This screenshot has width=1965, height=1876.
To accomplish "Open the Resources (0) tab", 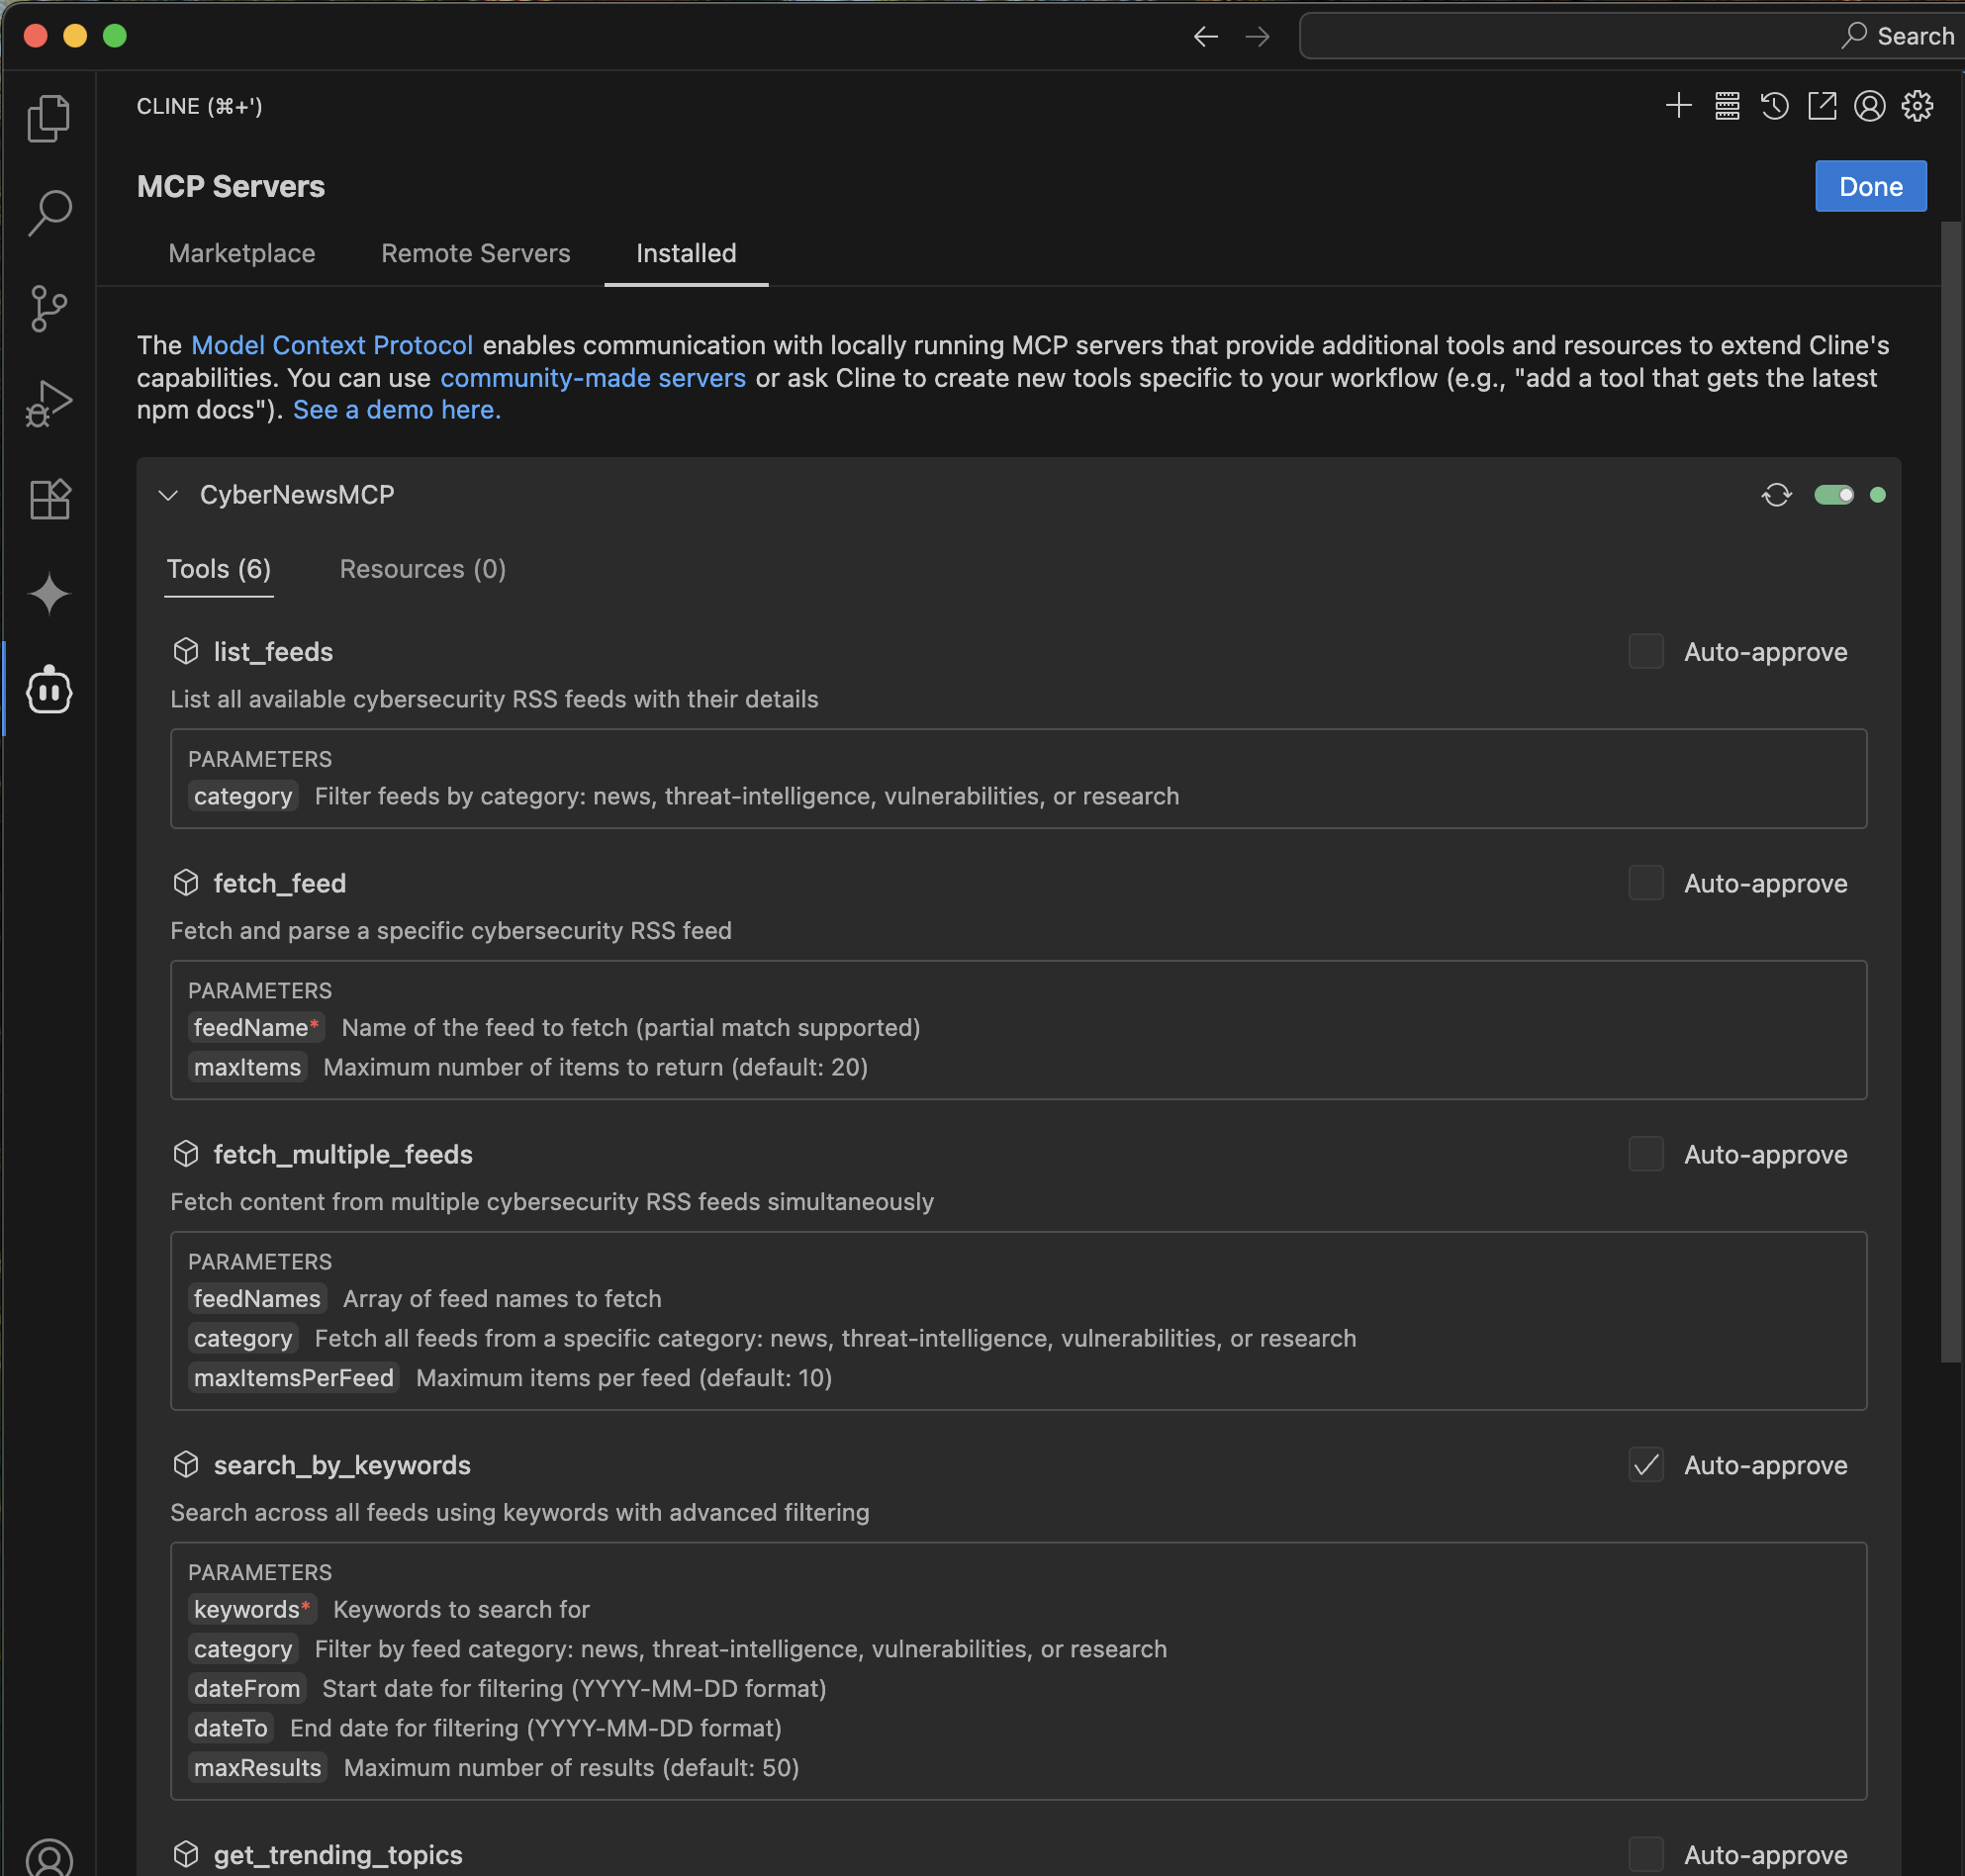I will pos(421,569).
